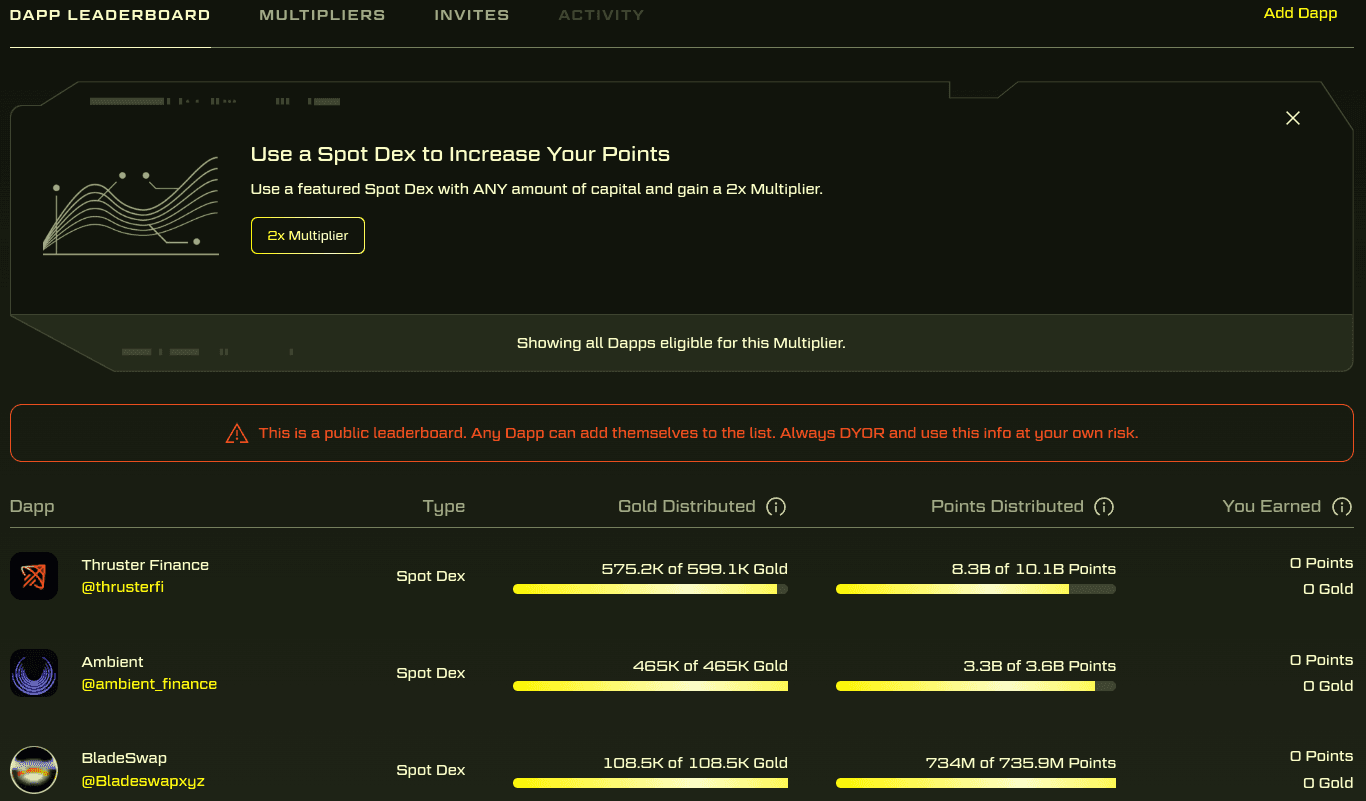Click Thruster Finance gold progress bar
Image resolution: width=1366 pixels, height=801 pixels.
[650, 589]
